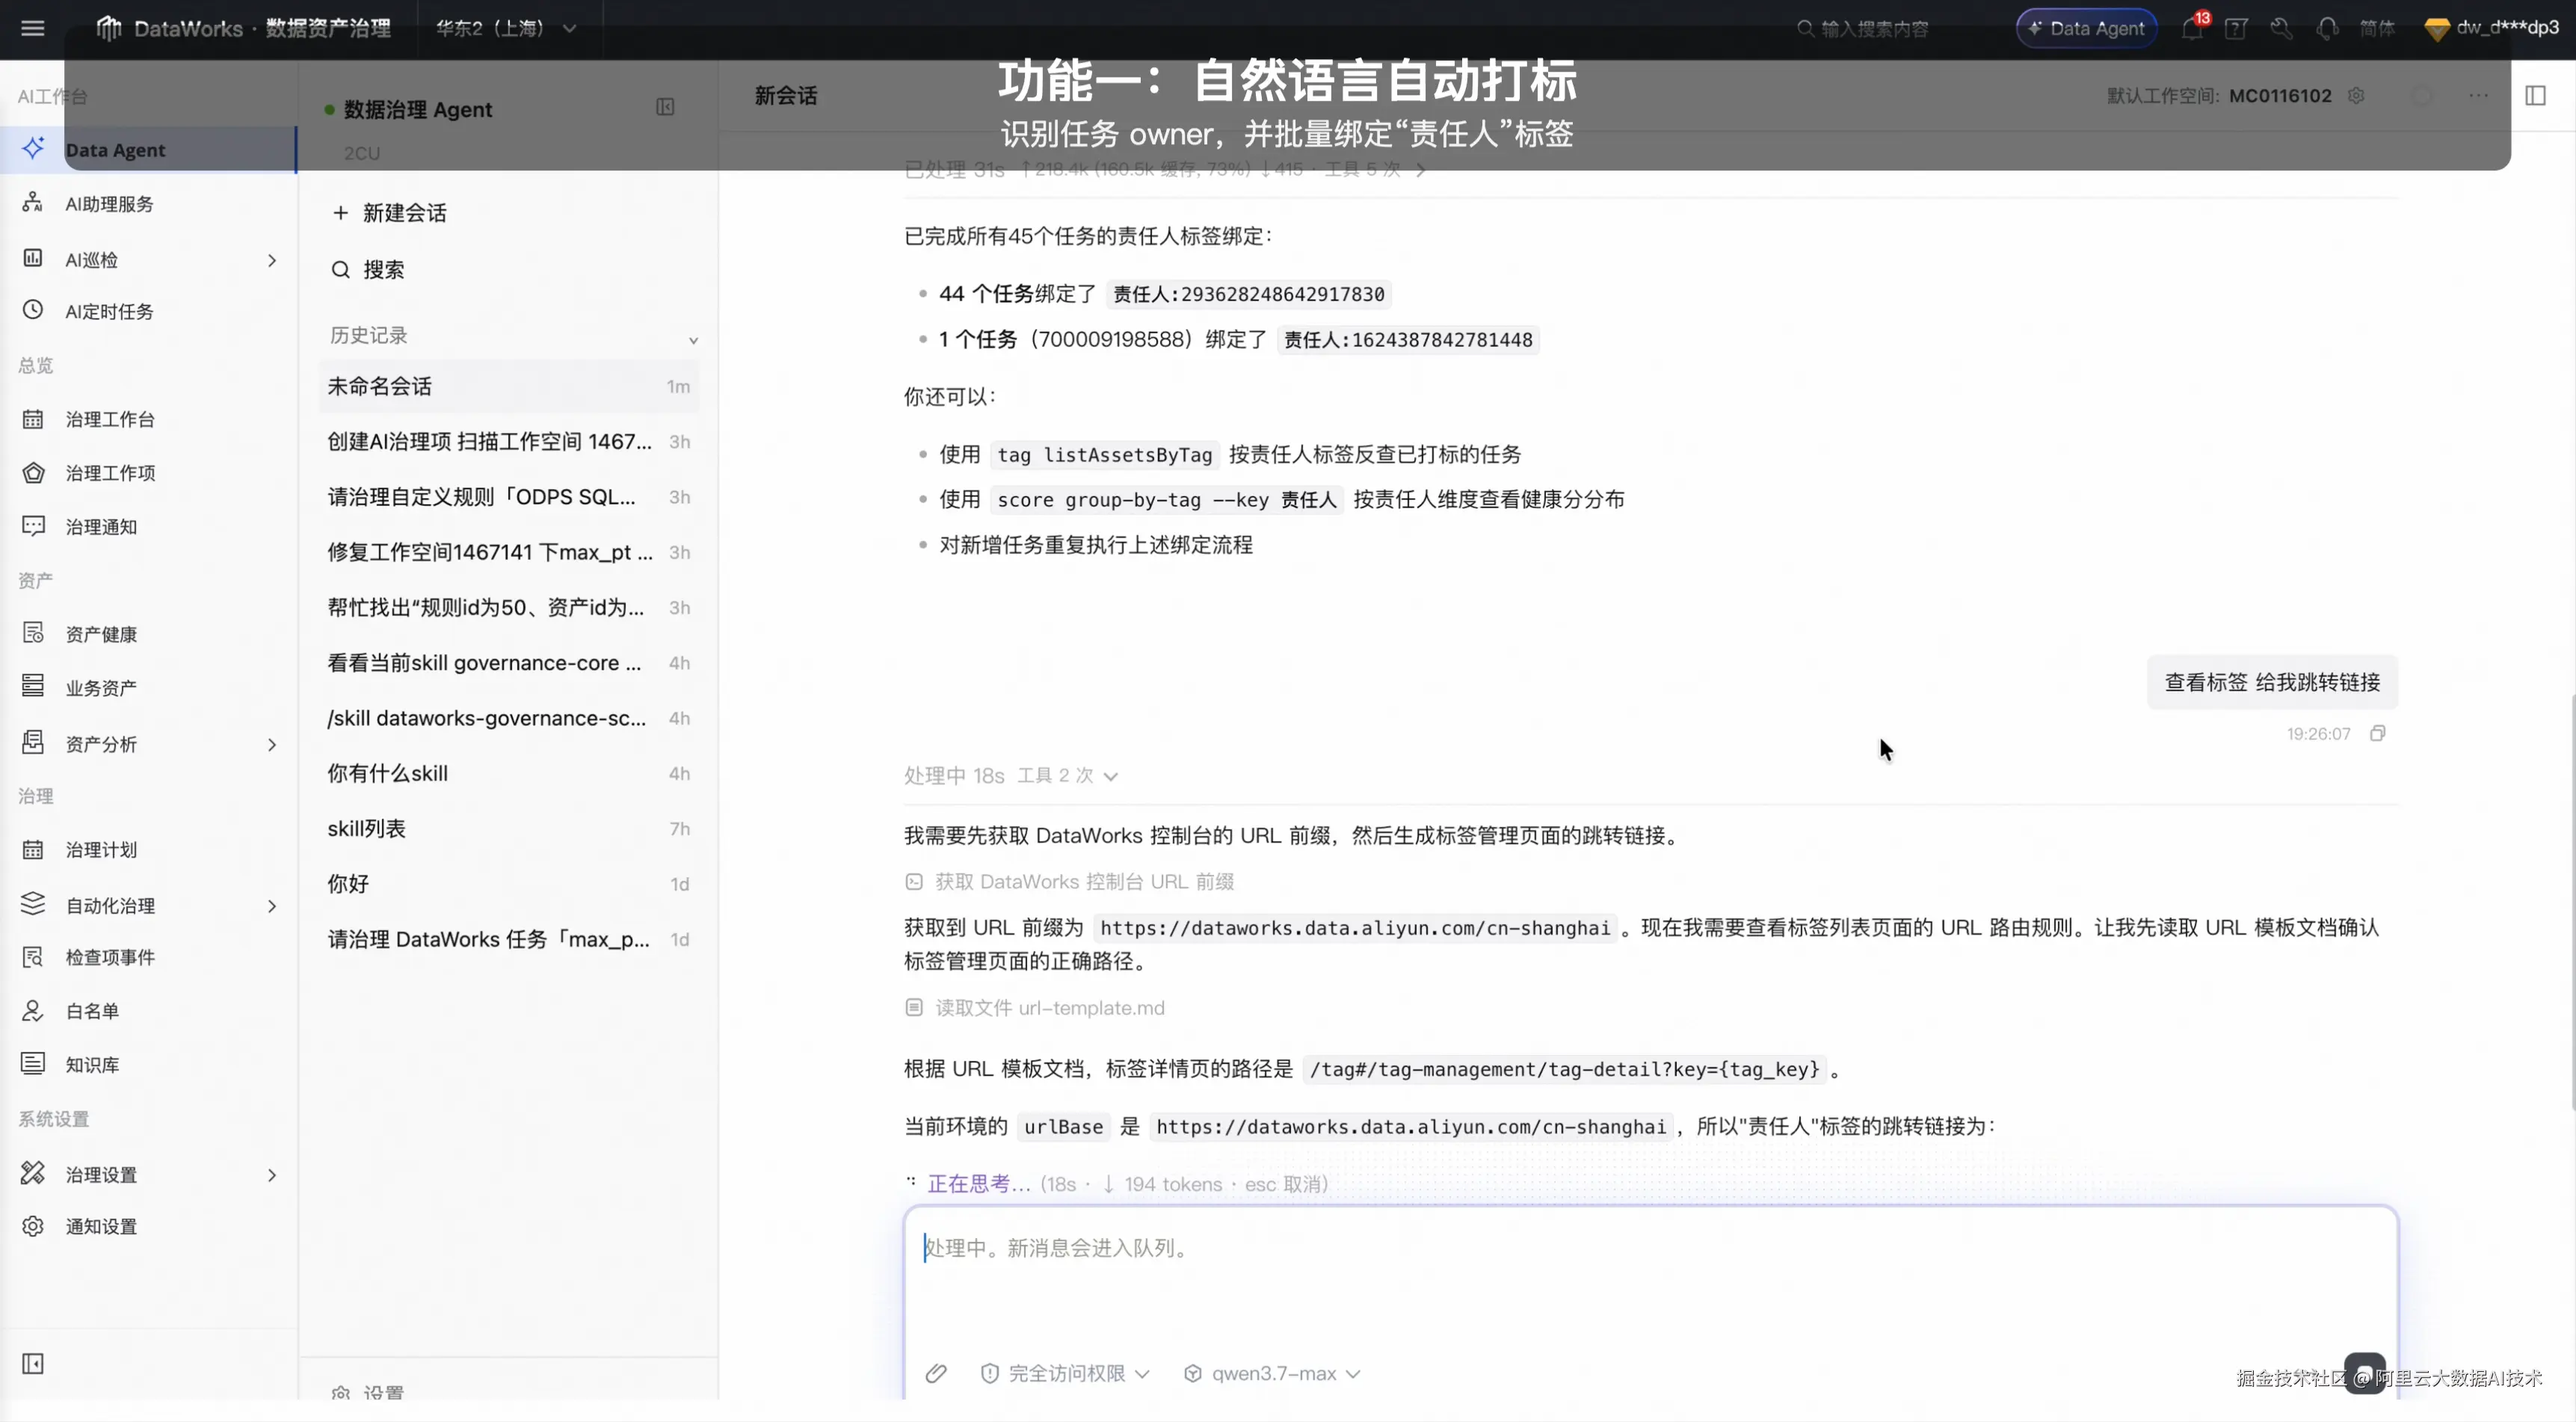The width and height of the screenshot is (2576, 1422).
Task: Click the 业务资产 sidebar icon
Action: tap(33, 687)
